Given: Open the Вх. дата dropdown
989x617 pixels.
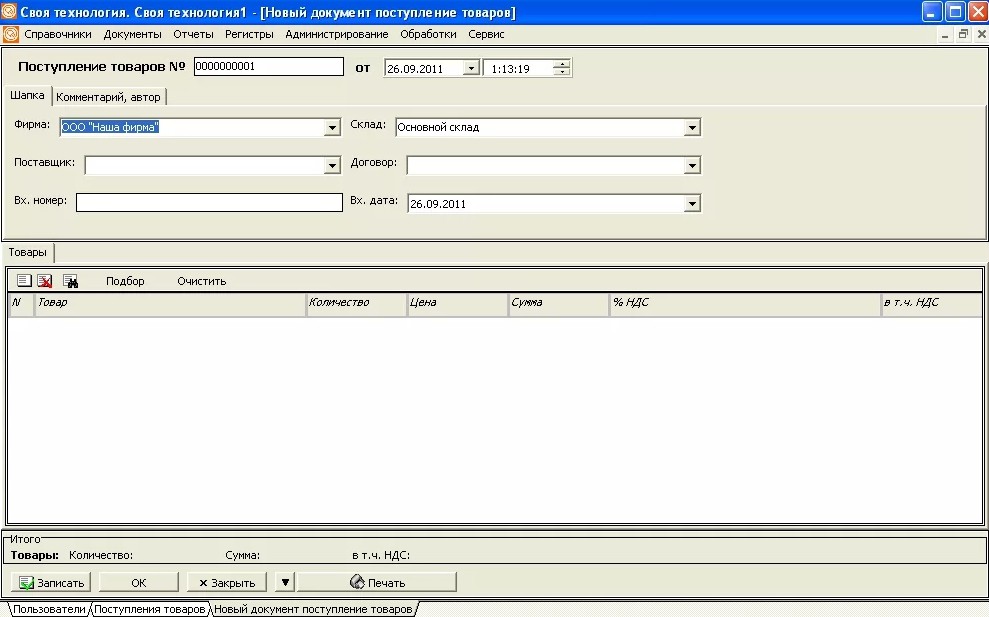Looking at the screenshot, I should [x=691, y=204].
